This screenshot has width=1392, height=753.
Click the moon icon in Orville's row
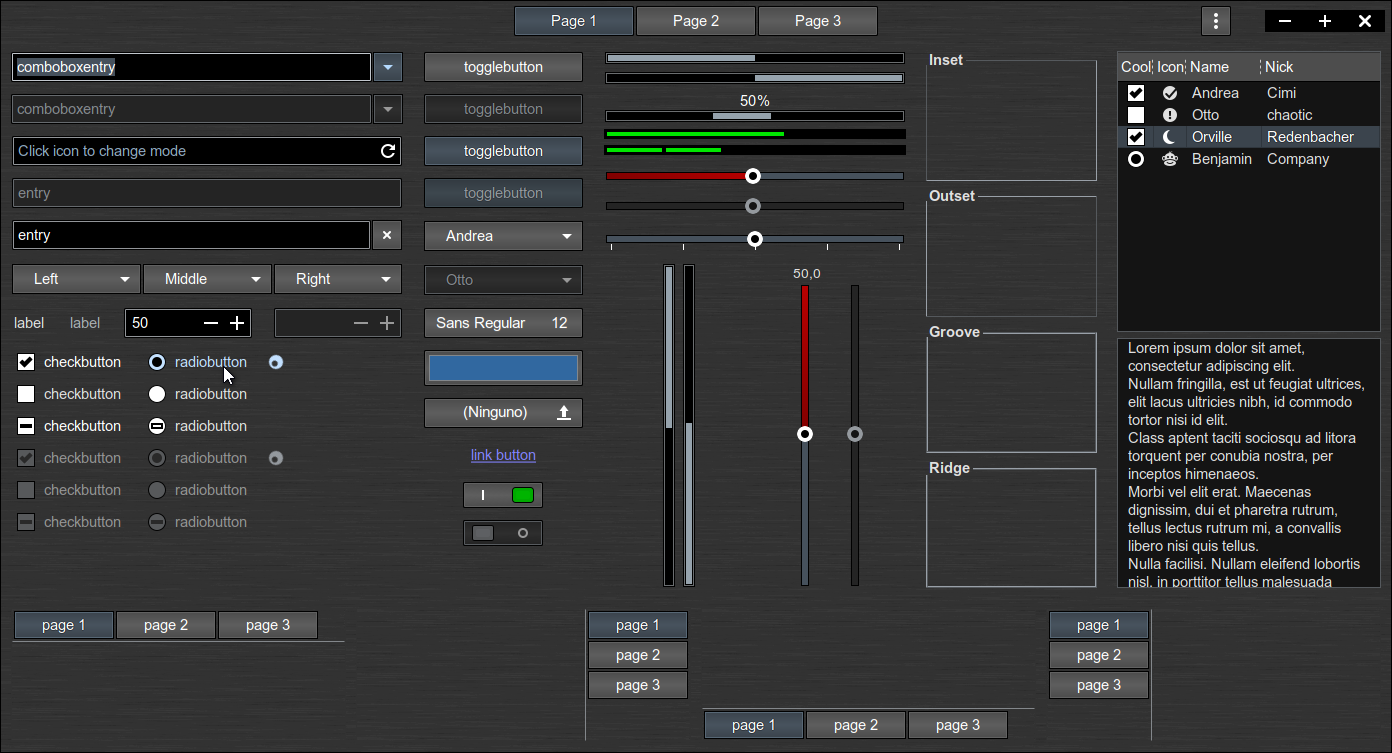[x=1170, y=137]
